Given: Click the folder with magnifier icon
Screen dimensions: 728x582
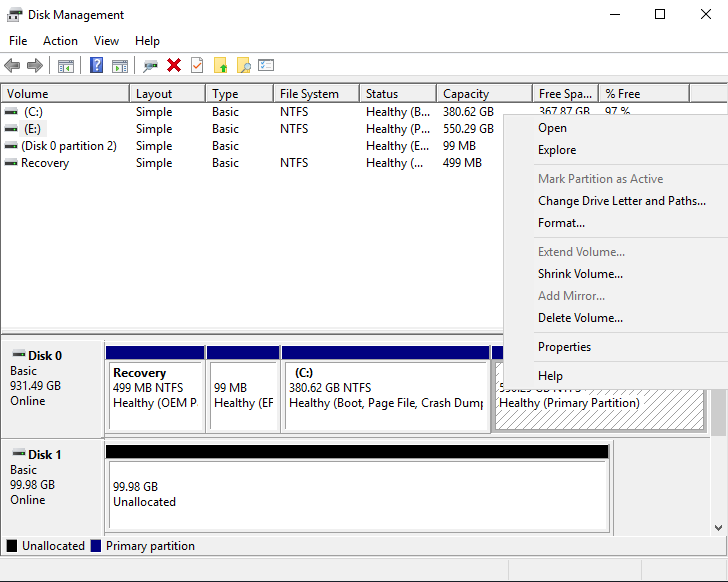Looking at the screenshot, I should [x=244, y=65].
